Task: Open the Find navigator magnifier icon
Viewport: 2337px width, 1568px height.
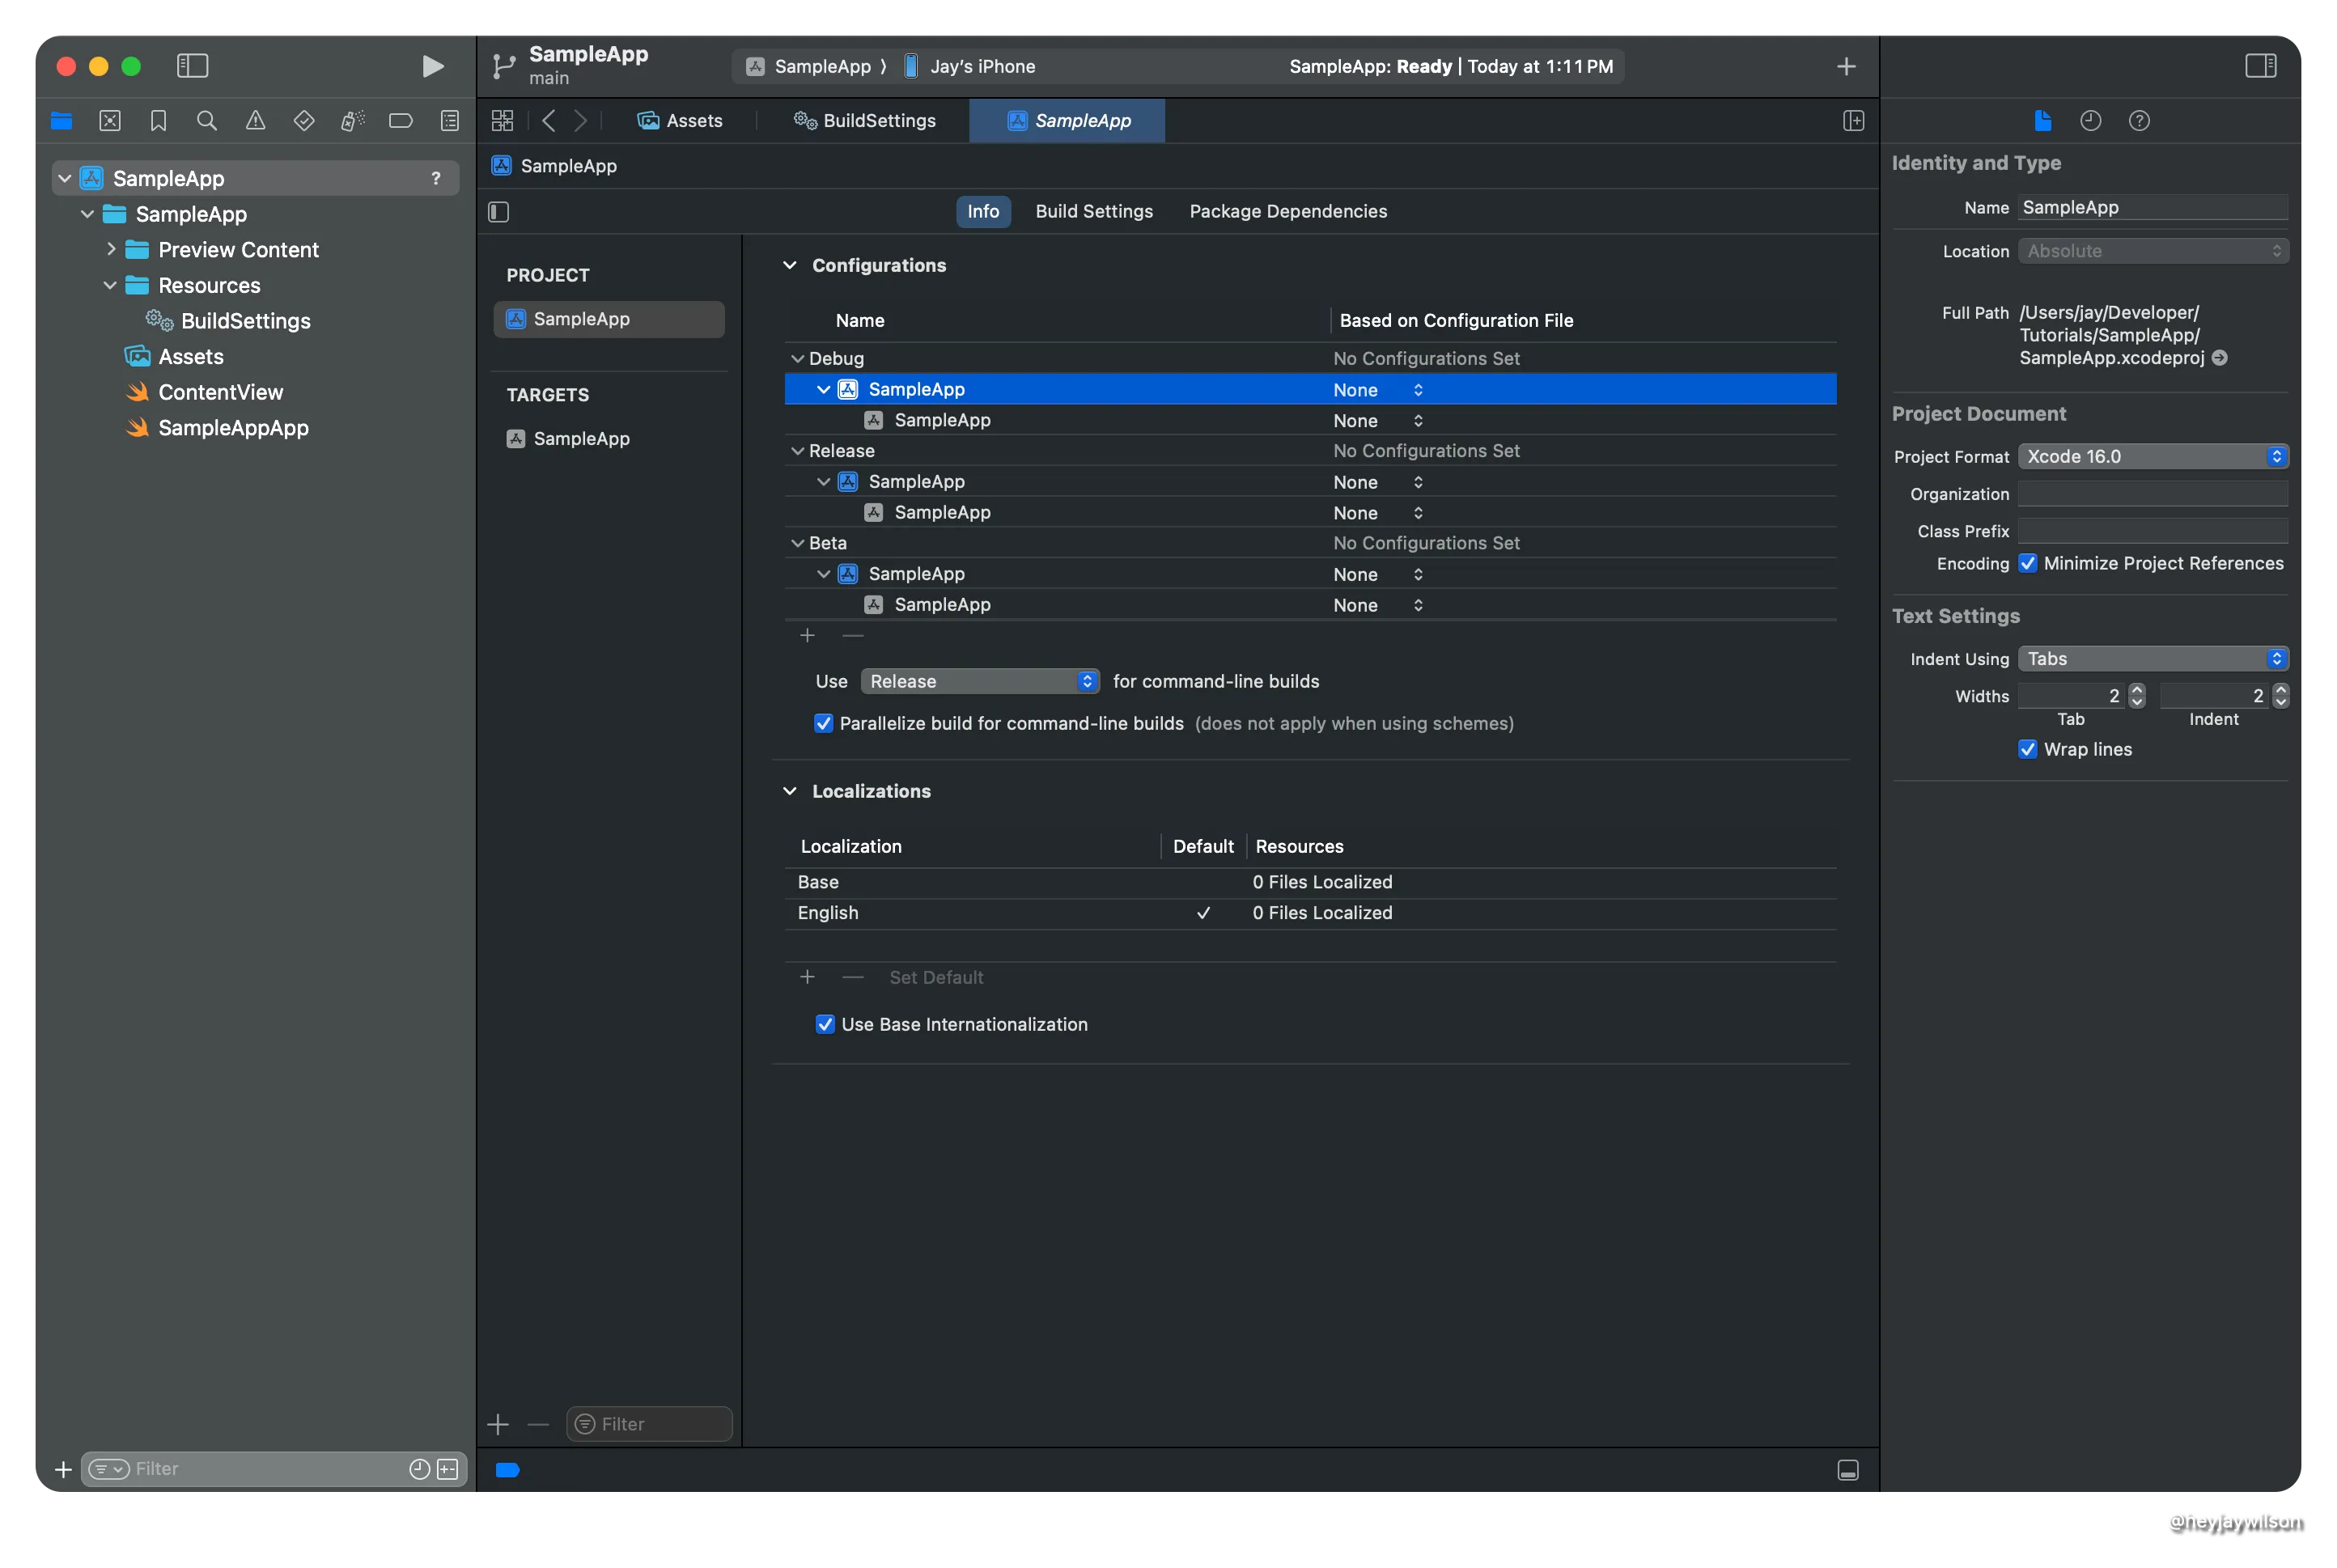Action: [207, 121]
